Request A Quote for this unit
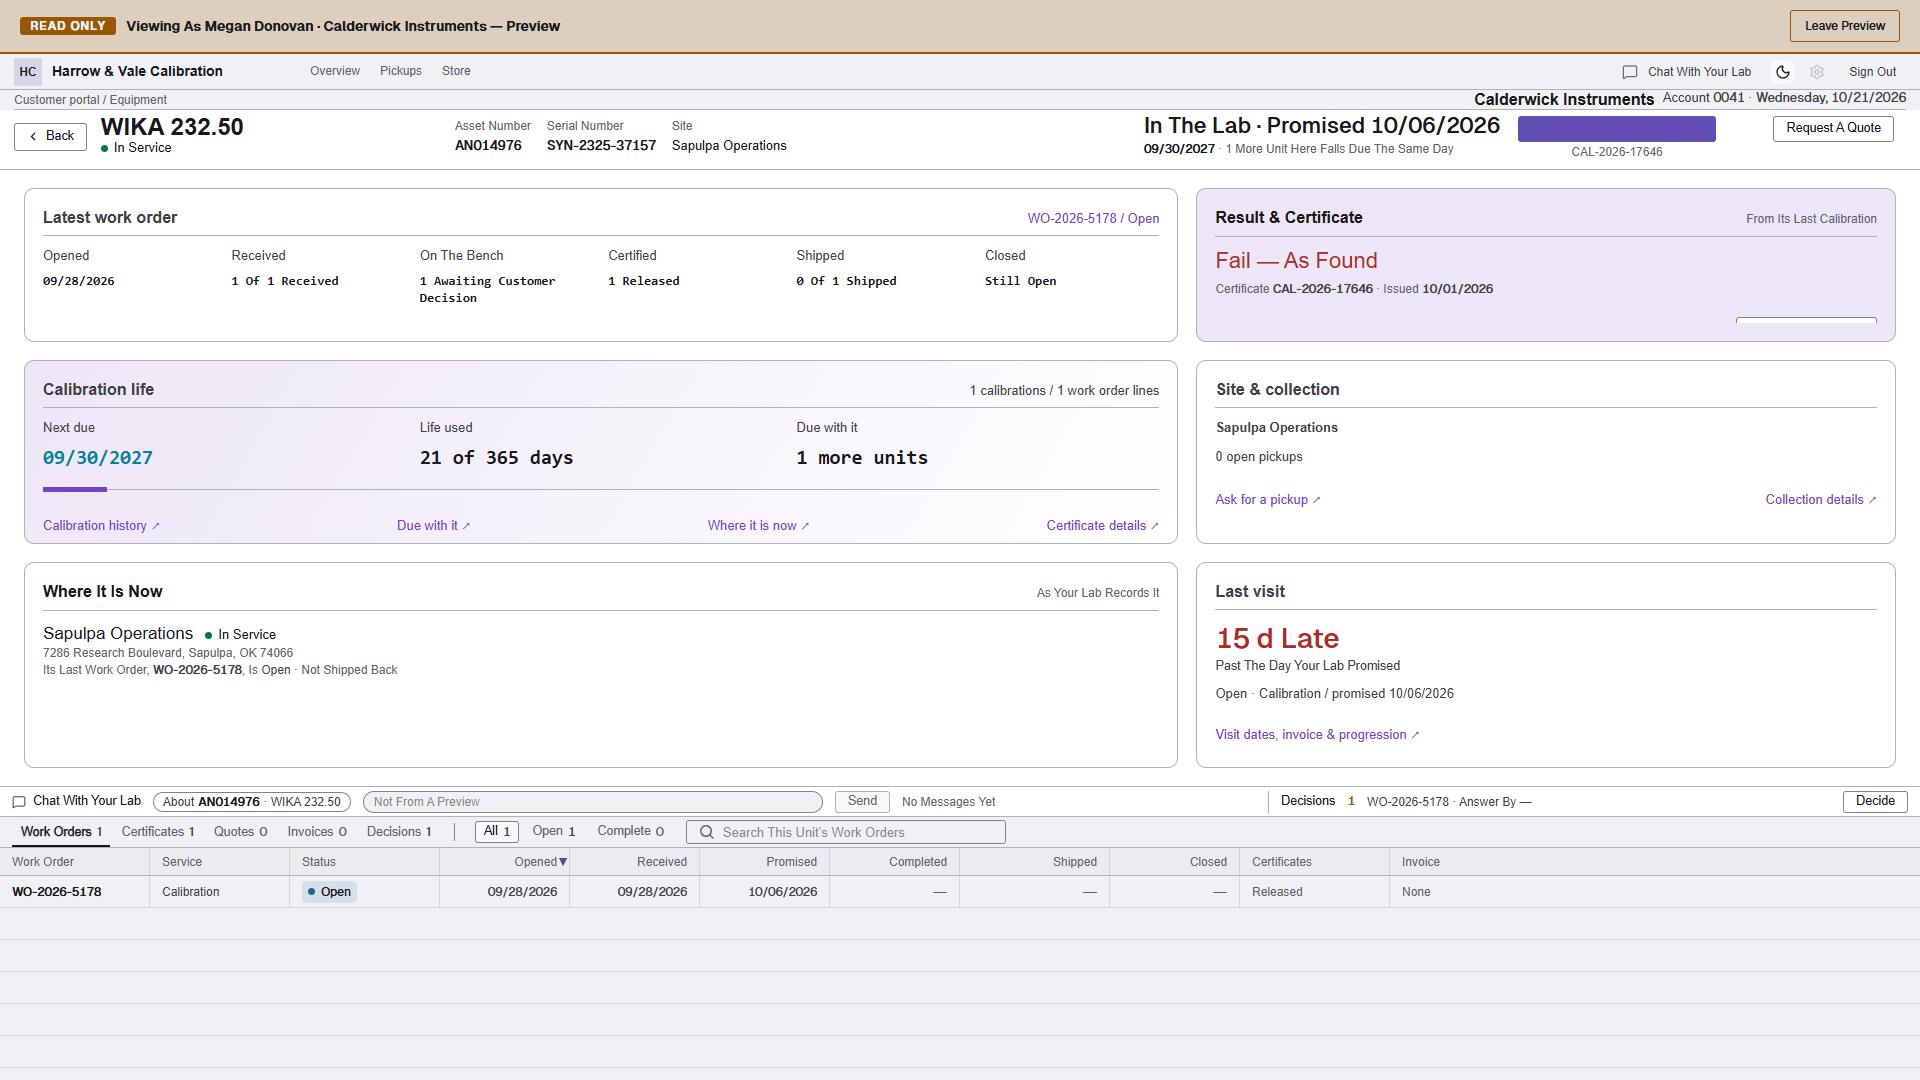 coord(1833,128)
